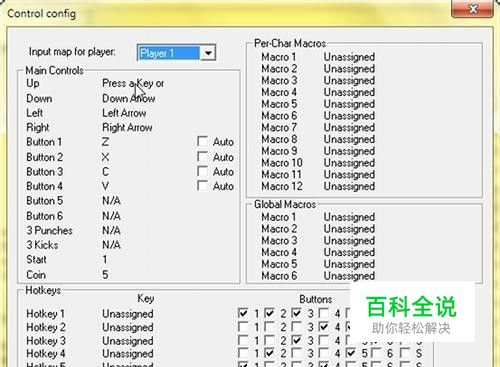Uncheck button 4 for Hotkey 2

(x=323, y=326)
